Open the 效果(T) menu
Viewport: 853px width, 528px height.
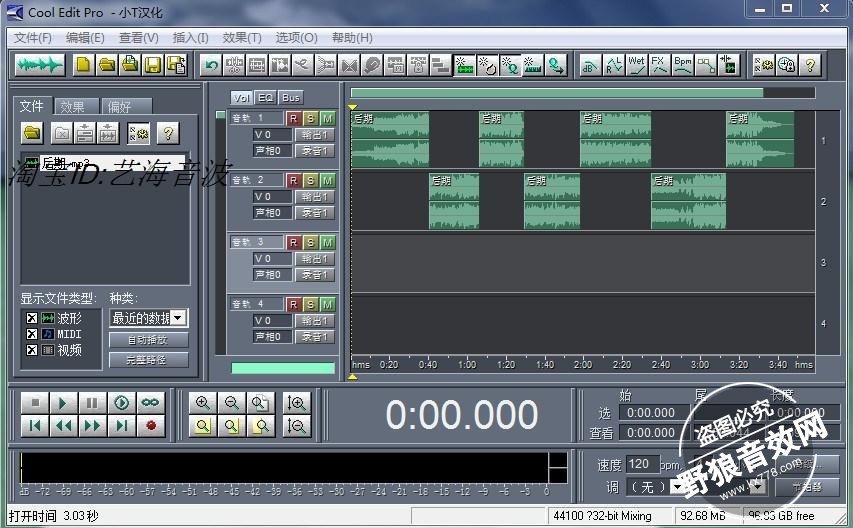tap(242, 38)
